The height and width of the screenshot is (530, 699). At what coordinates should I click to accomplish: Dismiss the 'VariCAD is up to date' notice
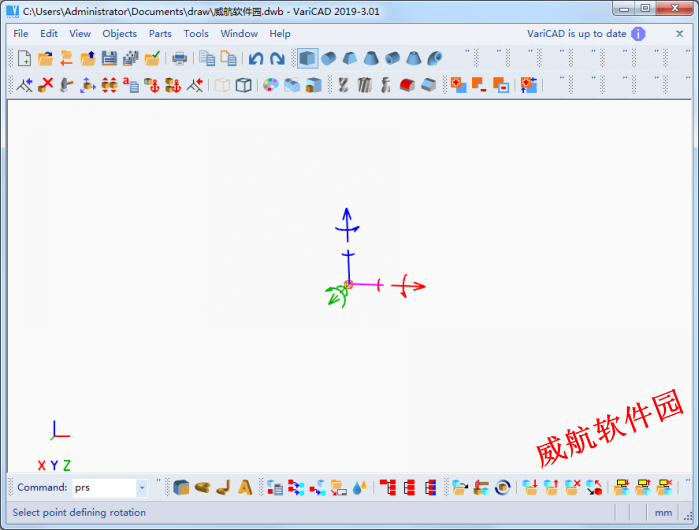679,33
